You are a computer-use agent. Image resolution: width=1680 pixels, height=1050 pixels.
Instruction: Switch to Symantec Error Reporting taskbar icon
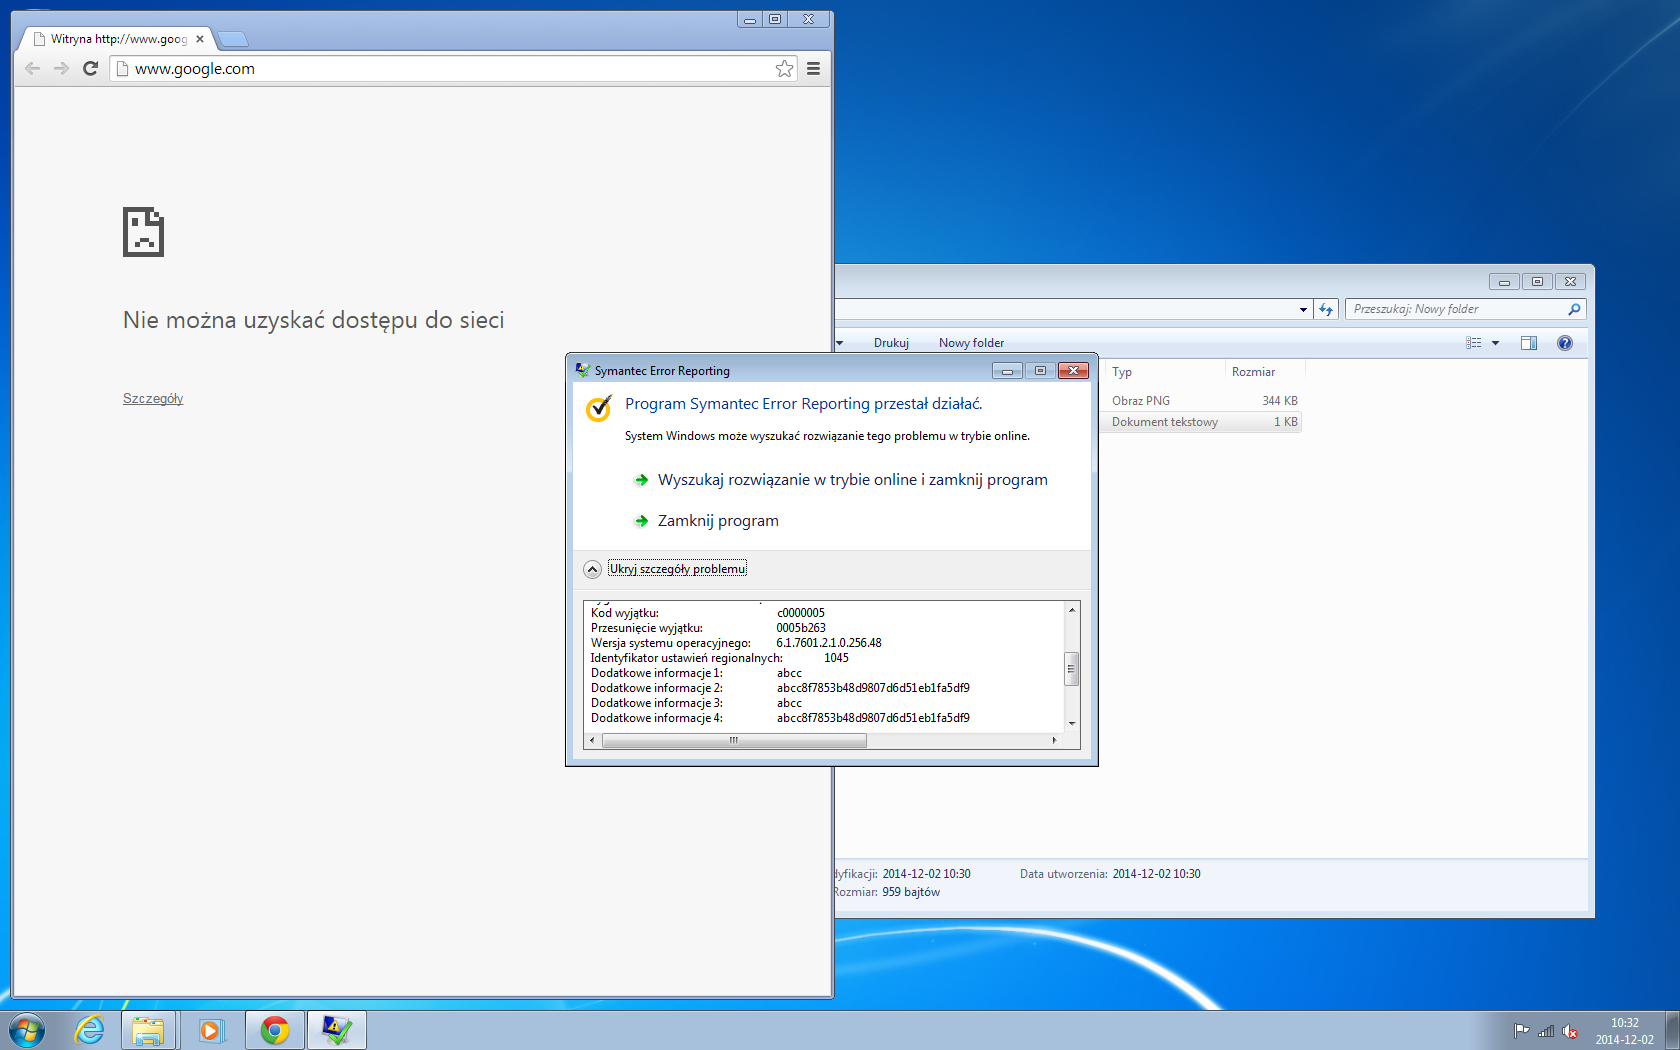click(x=337, y=1030)
